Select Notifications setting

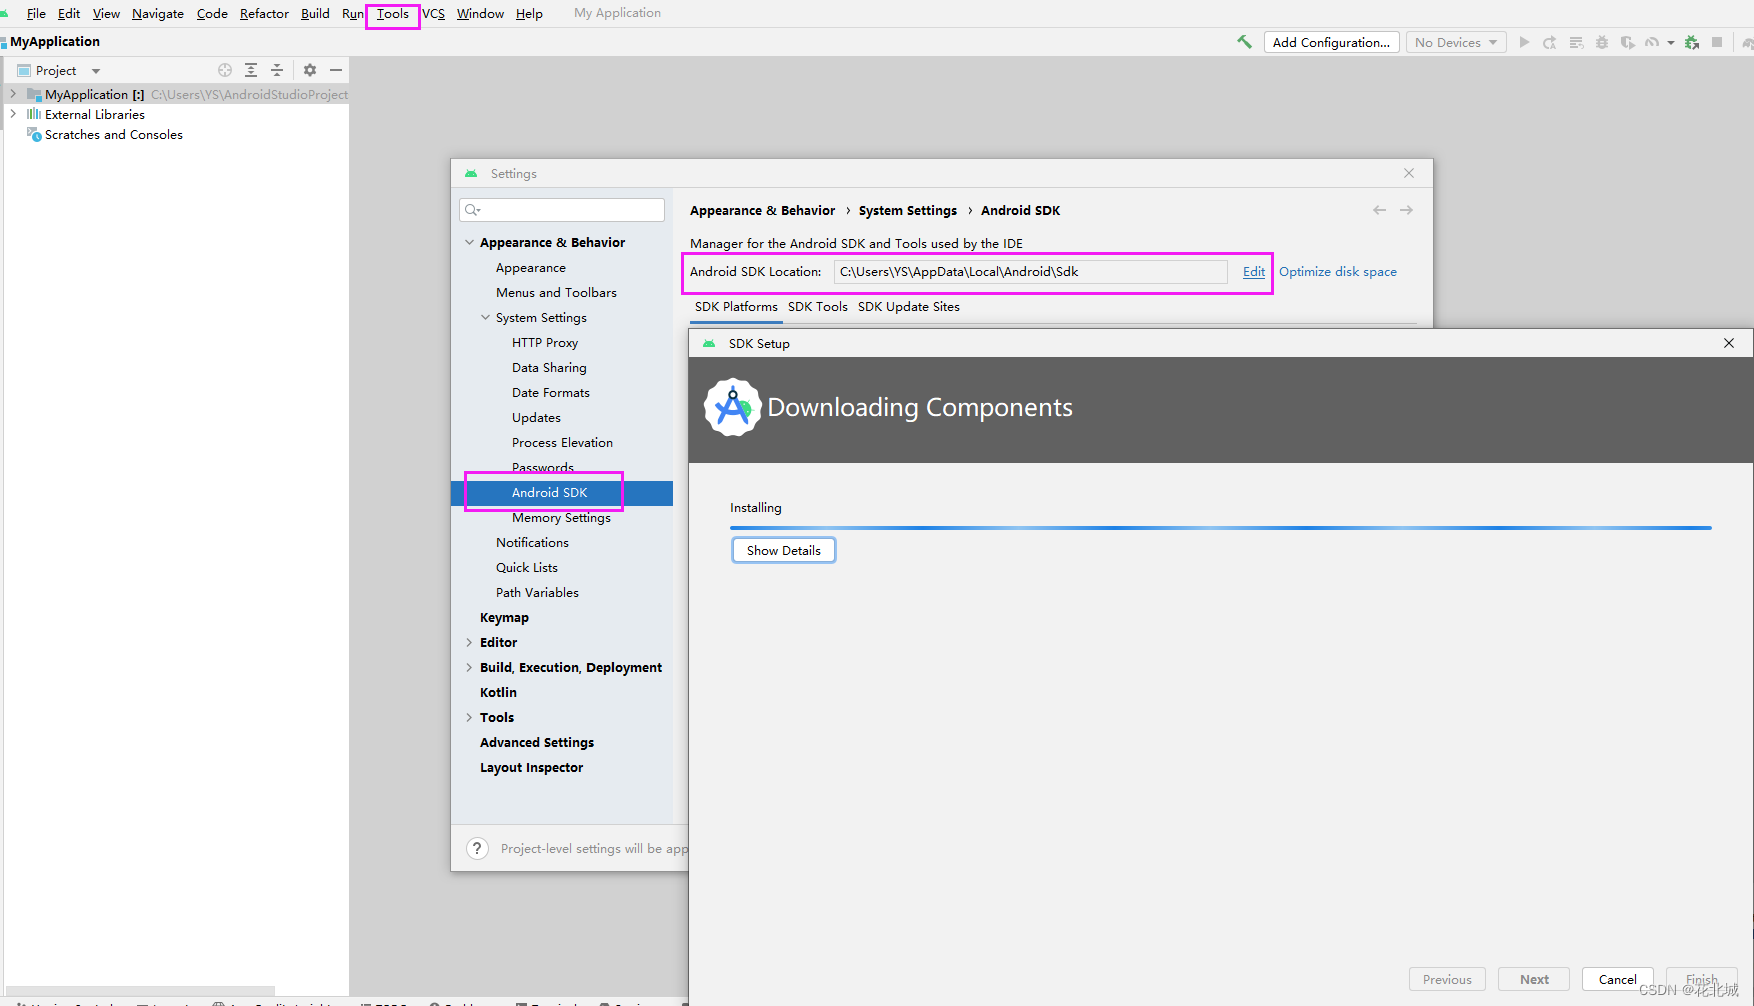pos(532,543)
